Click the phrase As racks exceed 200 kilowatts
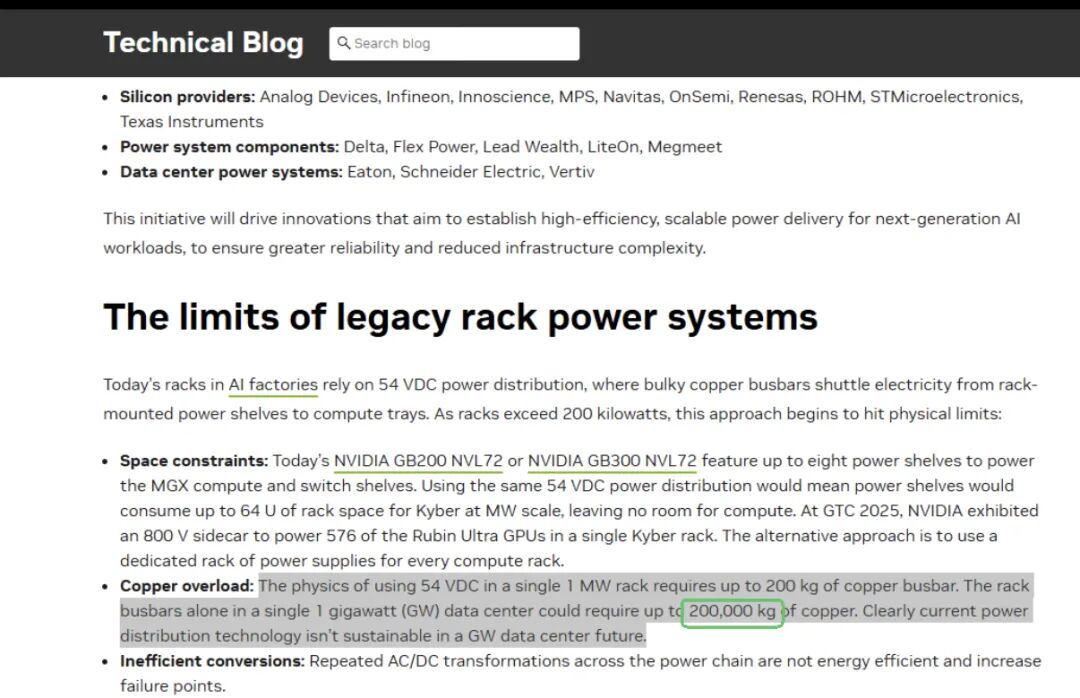Viewport: 1080px width, 698px height. click(x=551, y=414)
